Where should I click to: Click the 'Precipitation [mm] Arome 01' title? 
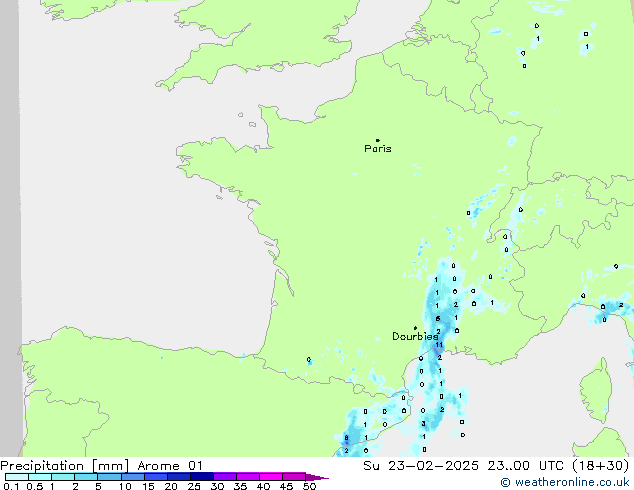tap(101, 466)
